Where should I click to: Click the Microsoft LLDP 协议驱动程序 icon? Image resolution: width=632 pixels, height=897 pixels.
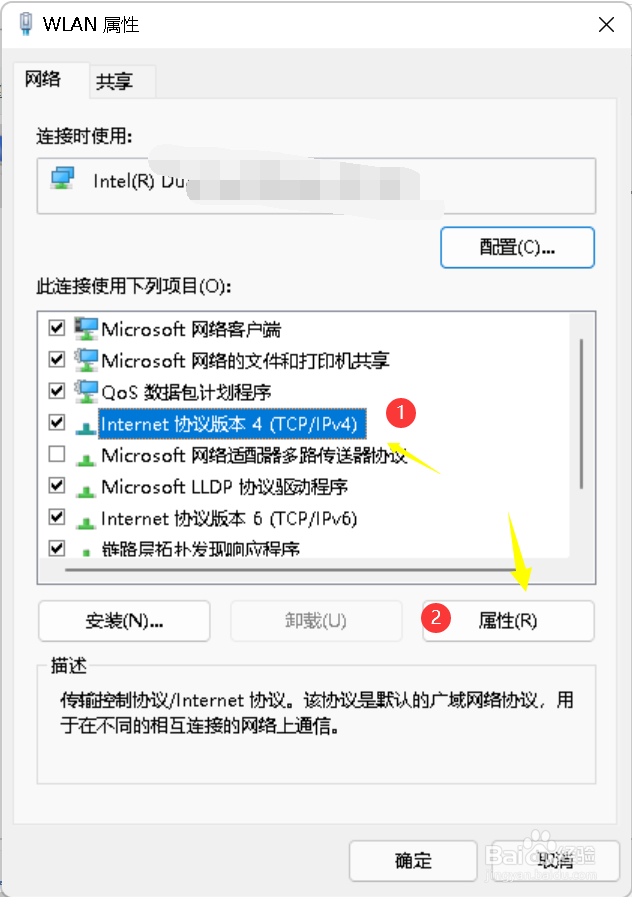tap(86, 489)
